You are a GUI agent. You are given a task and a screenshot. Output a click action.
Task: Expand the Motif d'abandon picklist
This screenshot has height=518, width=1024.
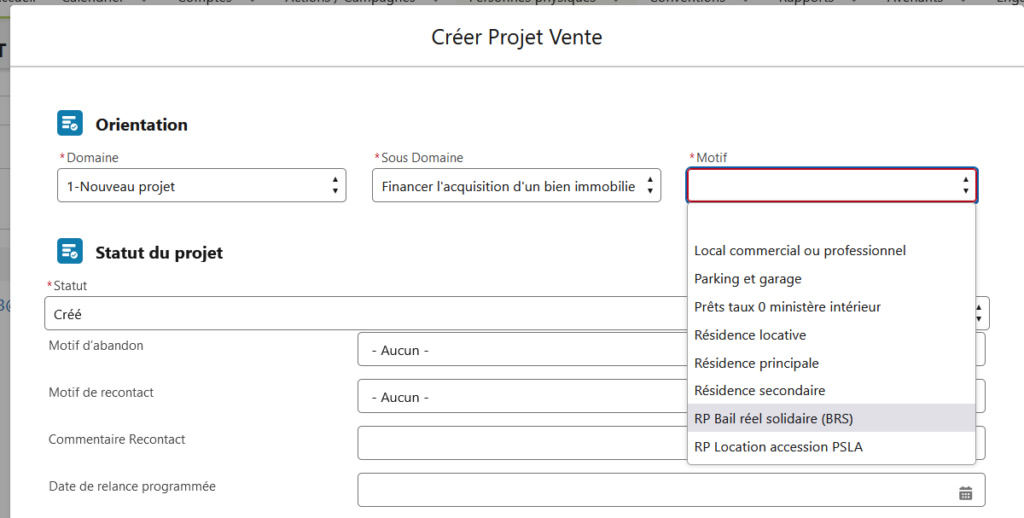[x=520, y=350]
